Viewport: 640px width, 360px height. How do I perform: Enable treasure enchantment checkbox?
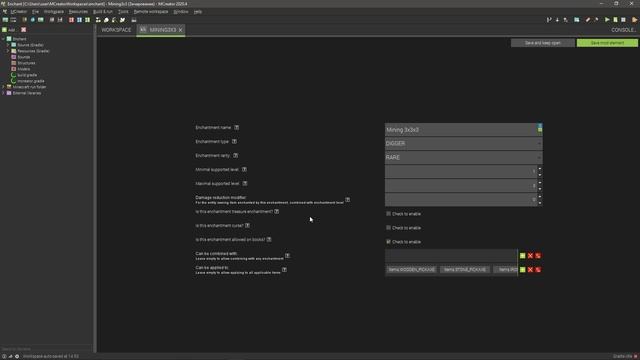click(389, 213)
